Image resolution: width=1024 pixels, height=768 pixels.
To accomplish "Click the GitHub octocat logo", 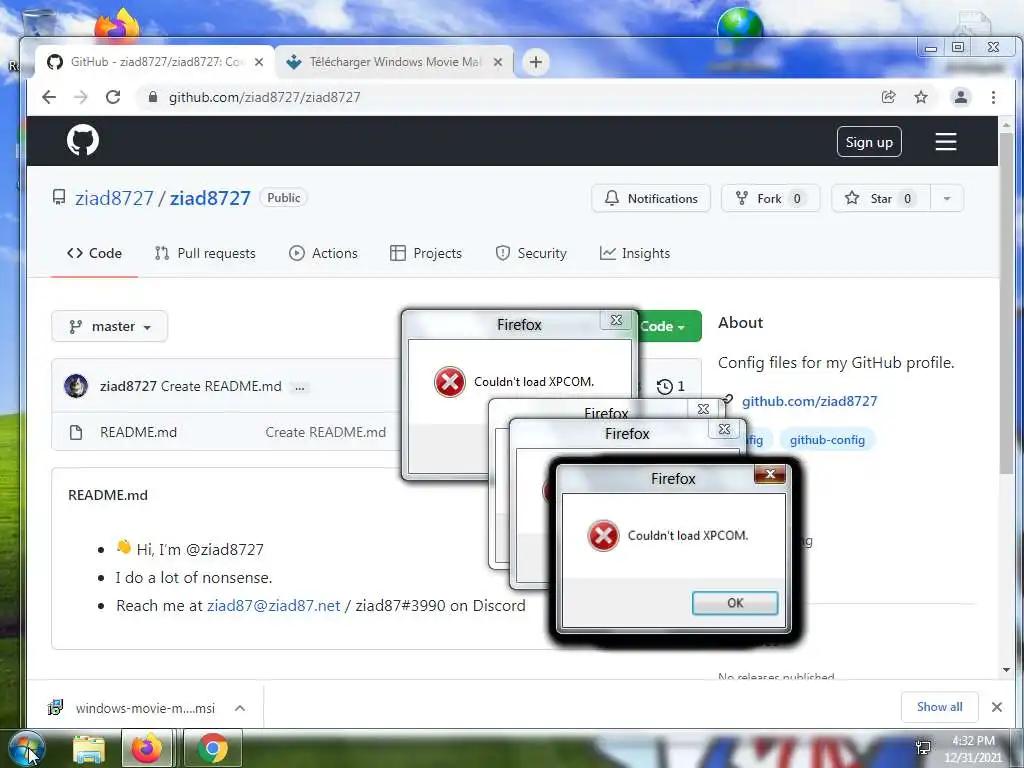I will 83,140.
